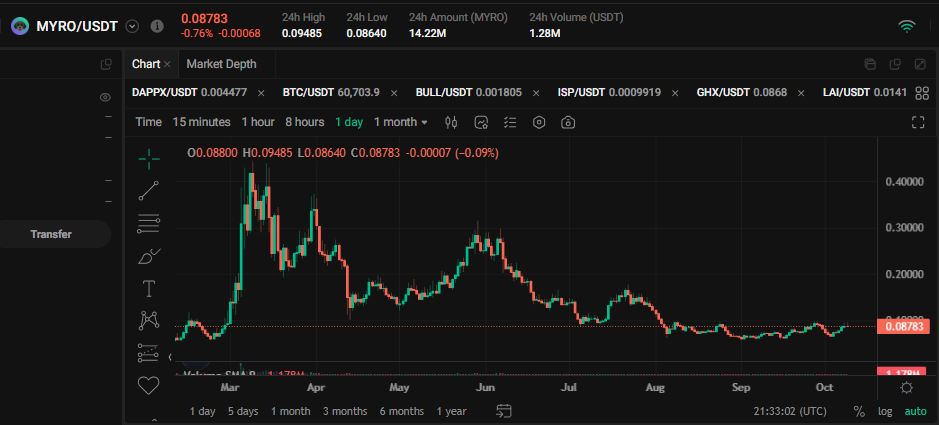Open the GHX/USDT ticker

741,93
